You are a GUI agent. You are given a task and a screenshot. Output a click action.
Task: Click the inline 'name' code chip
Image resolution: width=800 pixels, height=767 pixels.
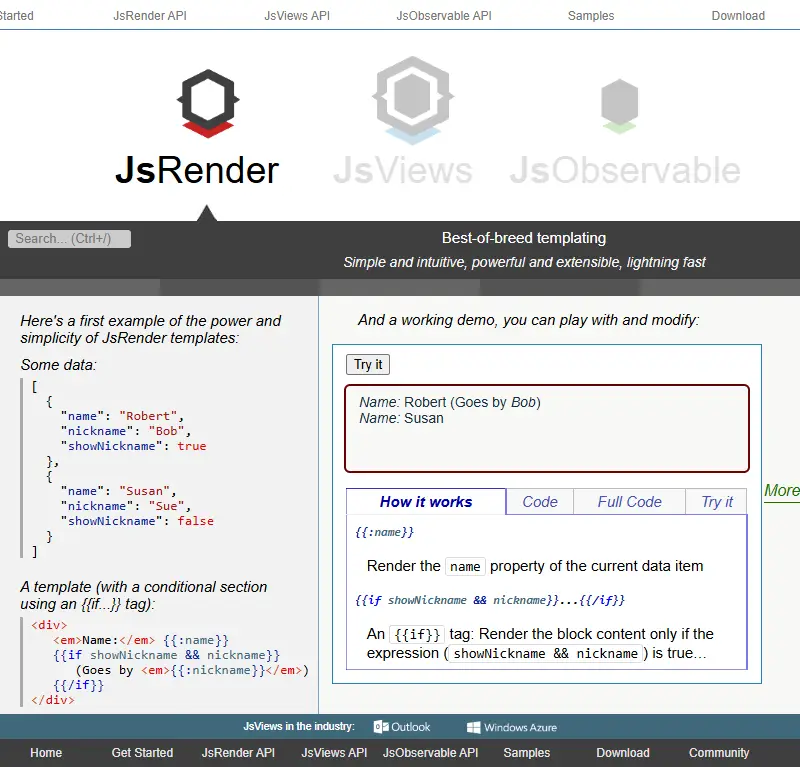(x=465, y=566)
